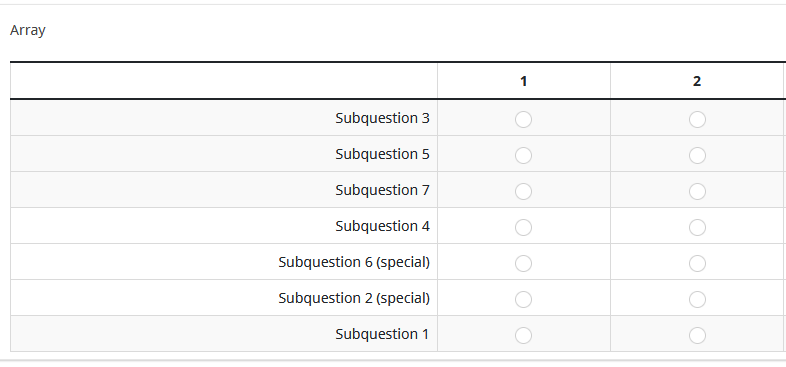Screen dimensions: 786x367
Task: Click the Subquestion 1 row label
Action: (382, 334)
